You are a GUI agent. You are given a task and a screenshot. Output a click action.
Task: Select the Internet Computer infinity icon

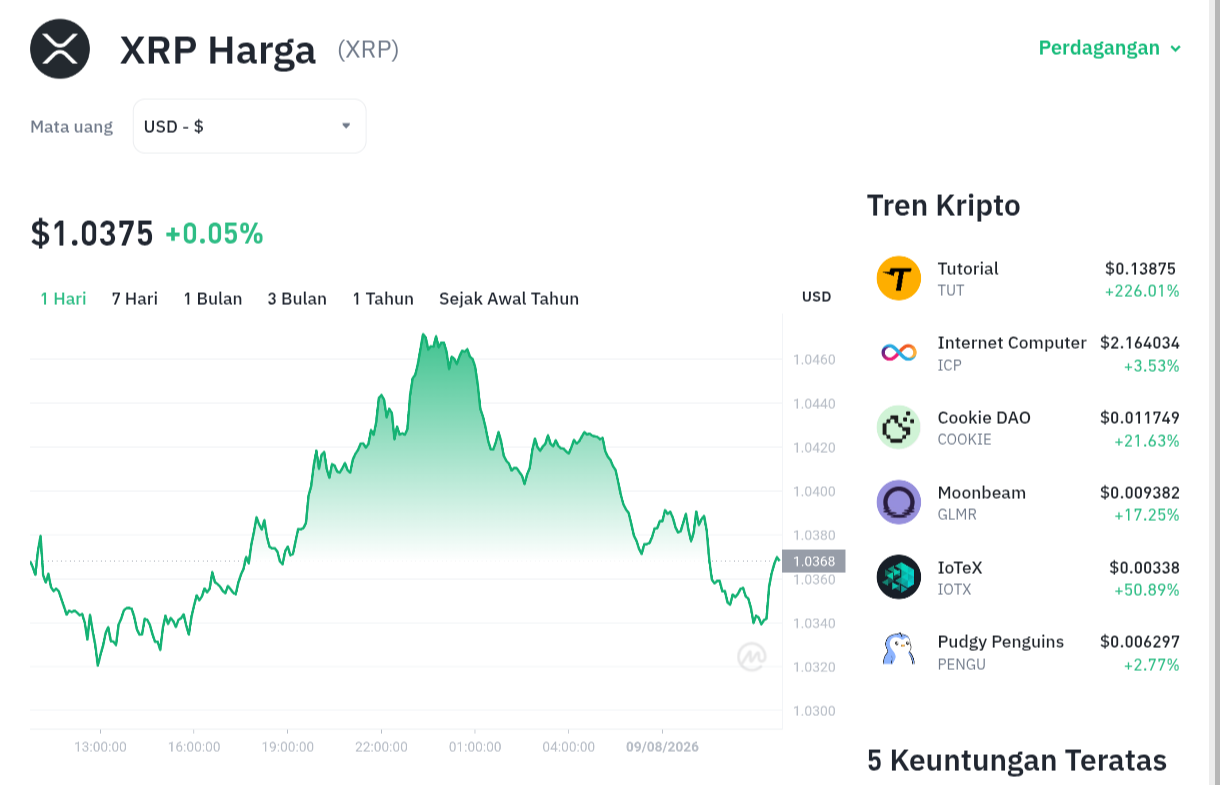click(x=898, y=352)
